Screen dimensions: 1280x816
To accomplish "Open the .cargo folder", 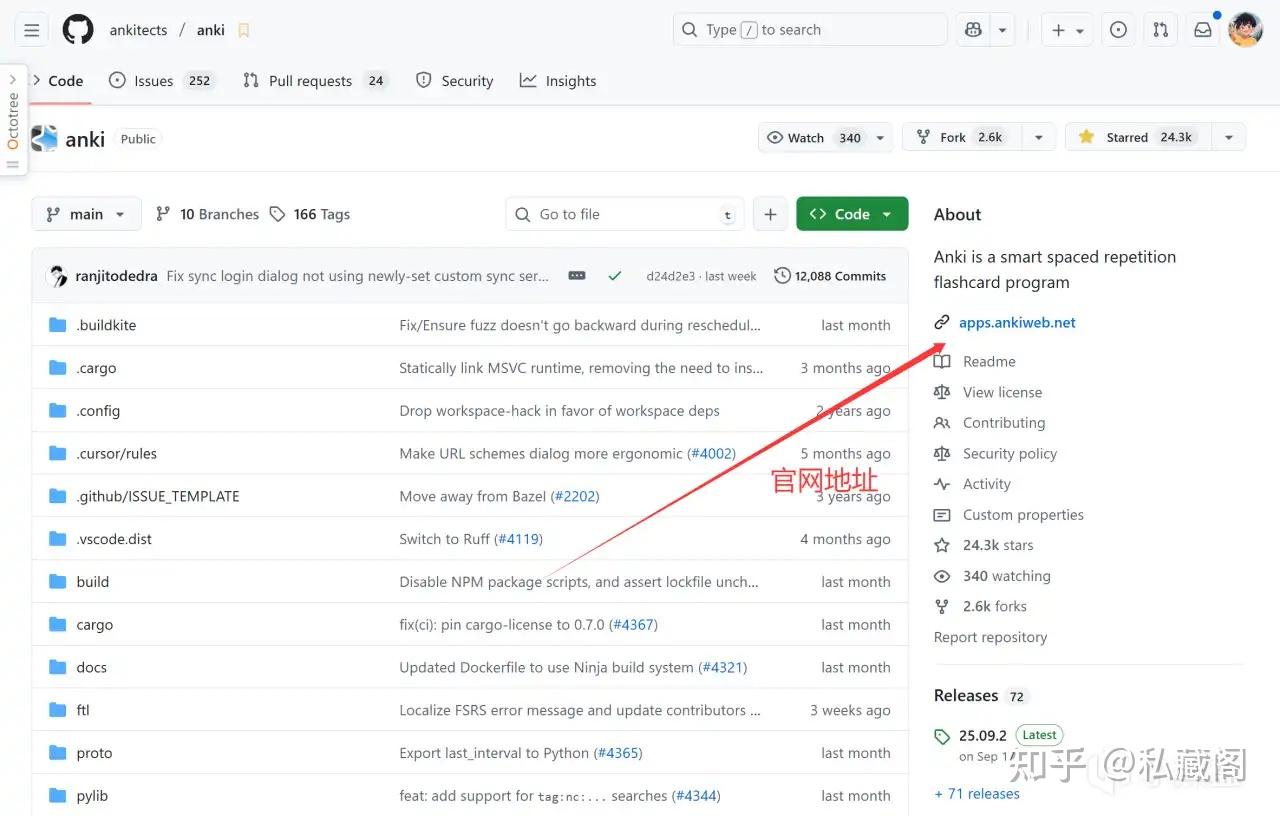I will pyautogui.click(x=96, y=368).
